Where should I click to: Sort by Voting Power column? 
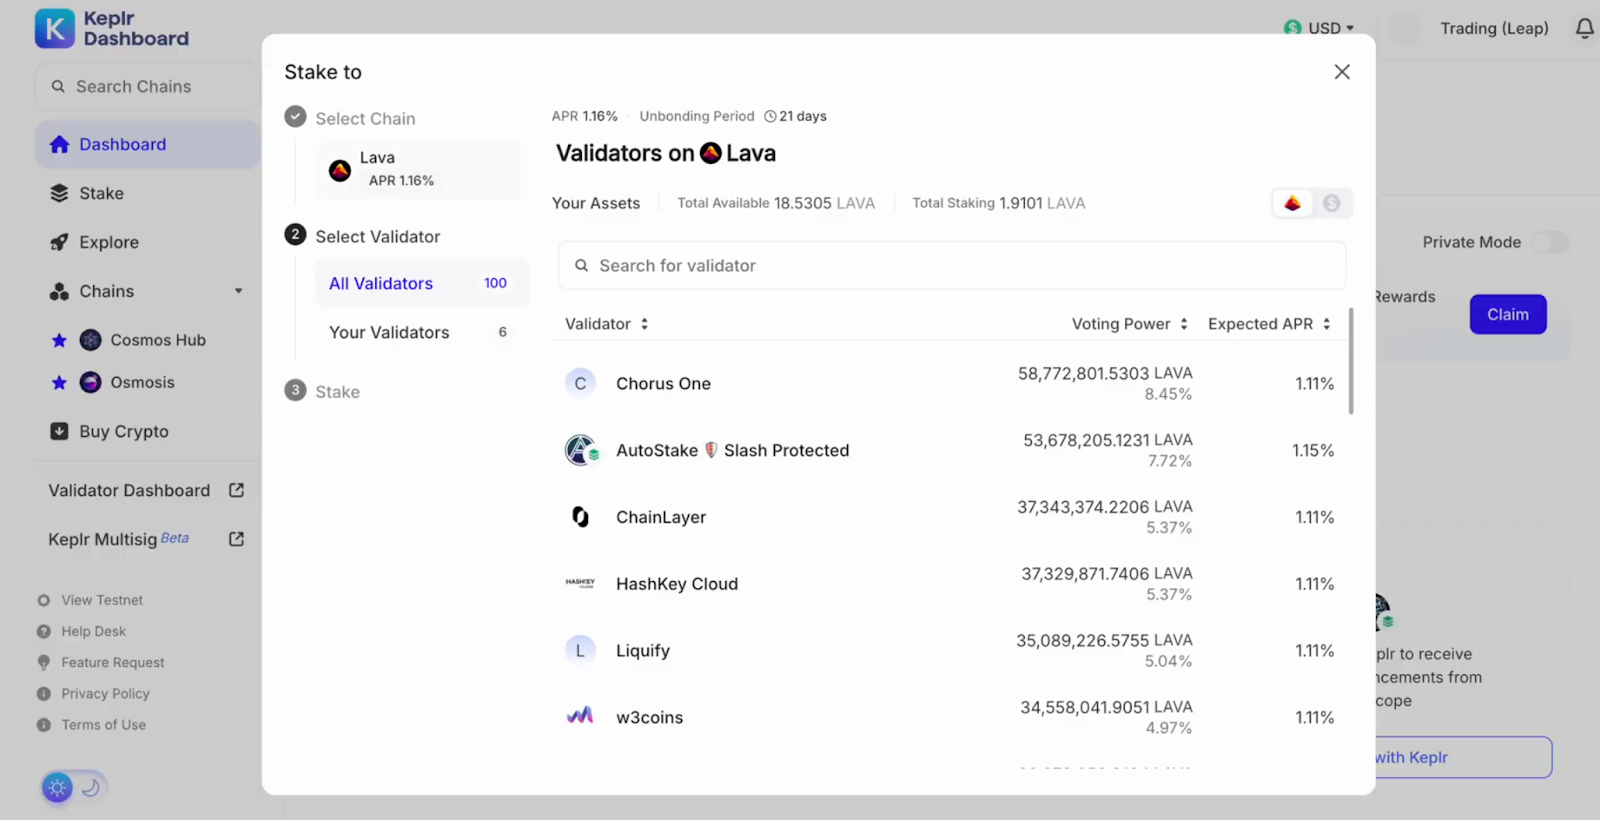coord(1130,324)
